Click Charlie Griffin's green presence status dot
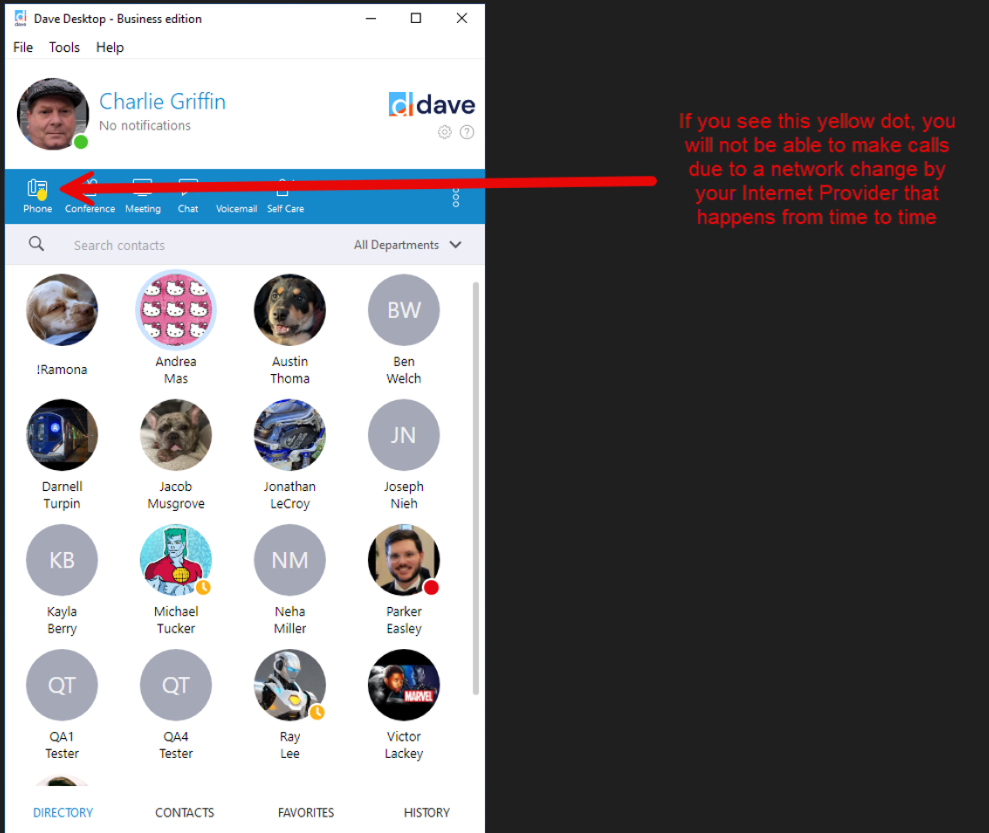 tap(81, 142)
